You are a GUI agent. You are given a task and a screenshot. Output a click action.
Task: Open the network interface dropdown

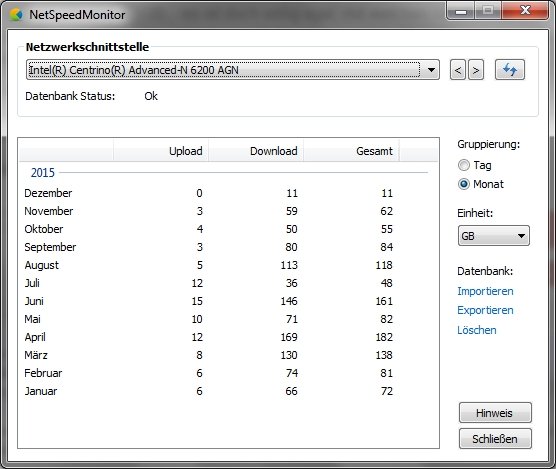coord(233,70)
